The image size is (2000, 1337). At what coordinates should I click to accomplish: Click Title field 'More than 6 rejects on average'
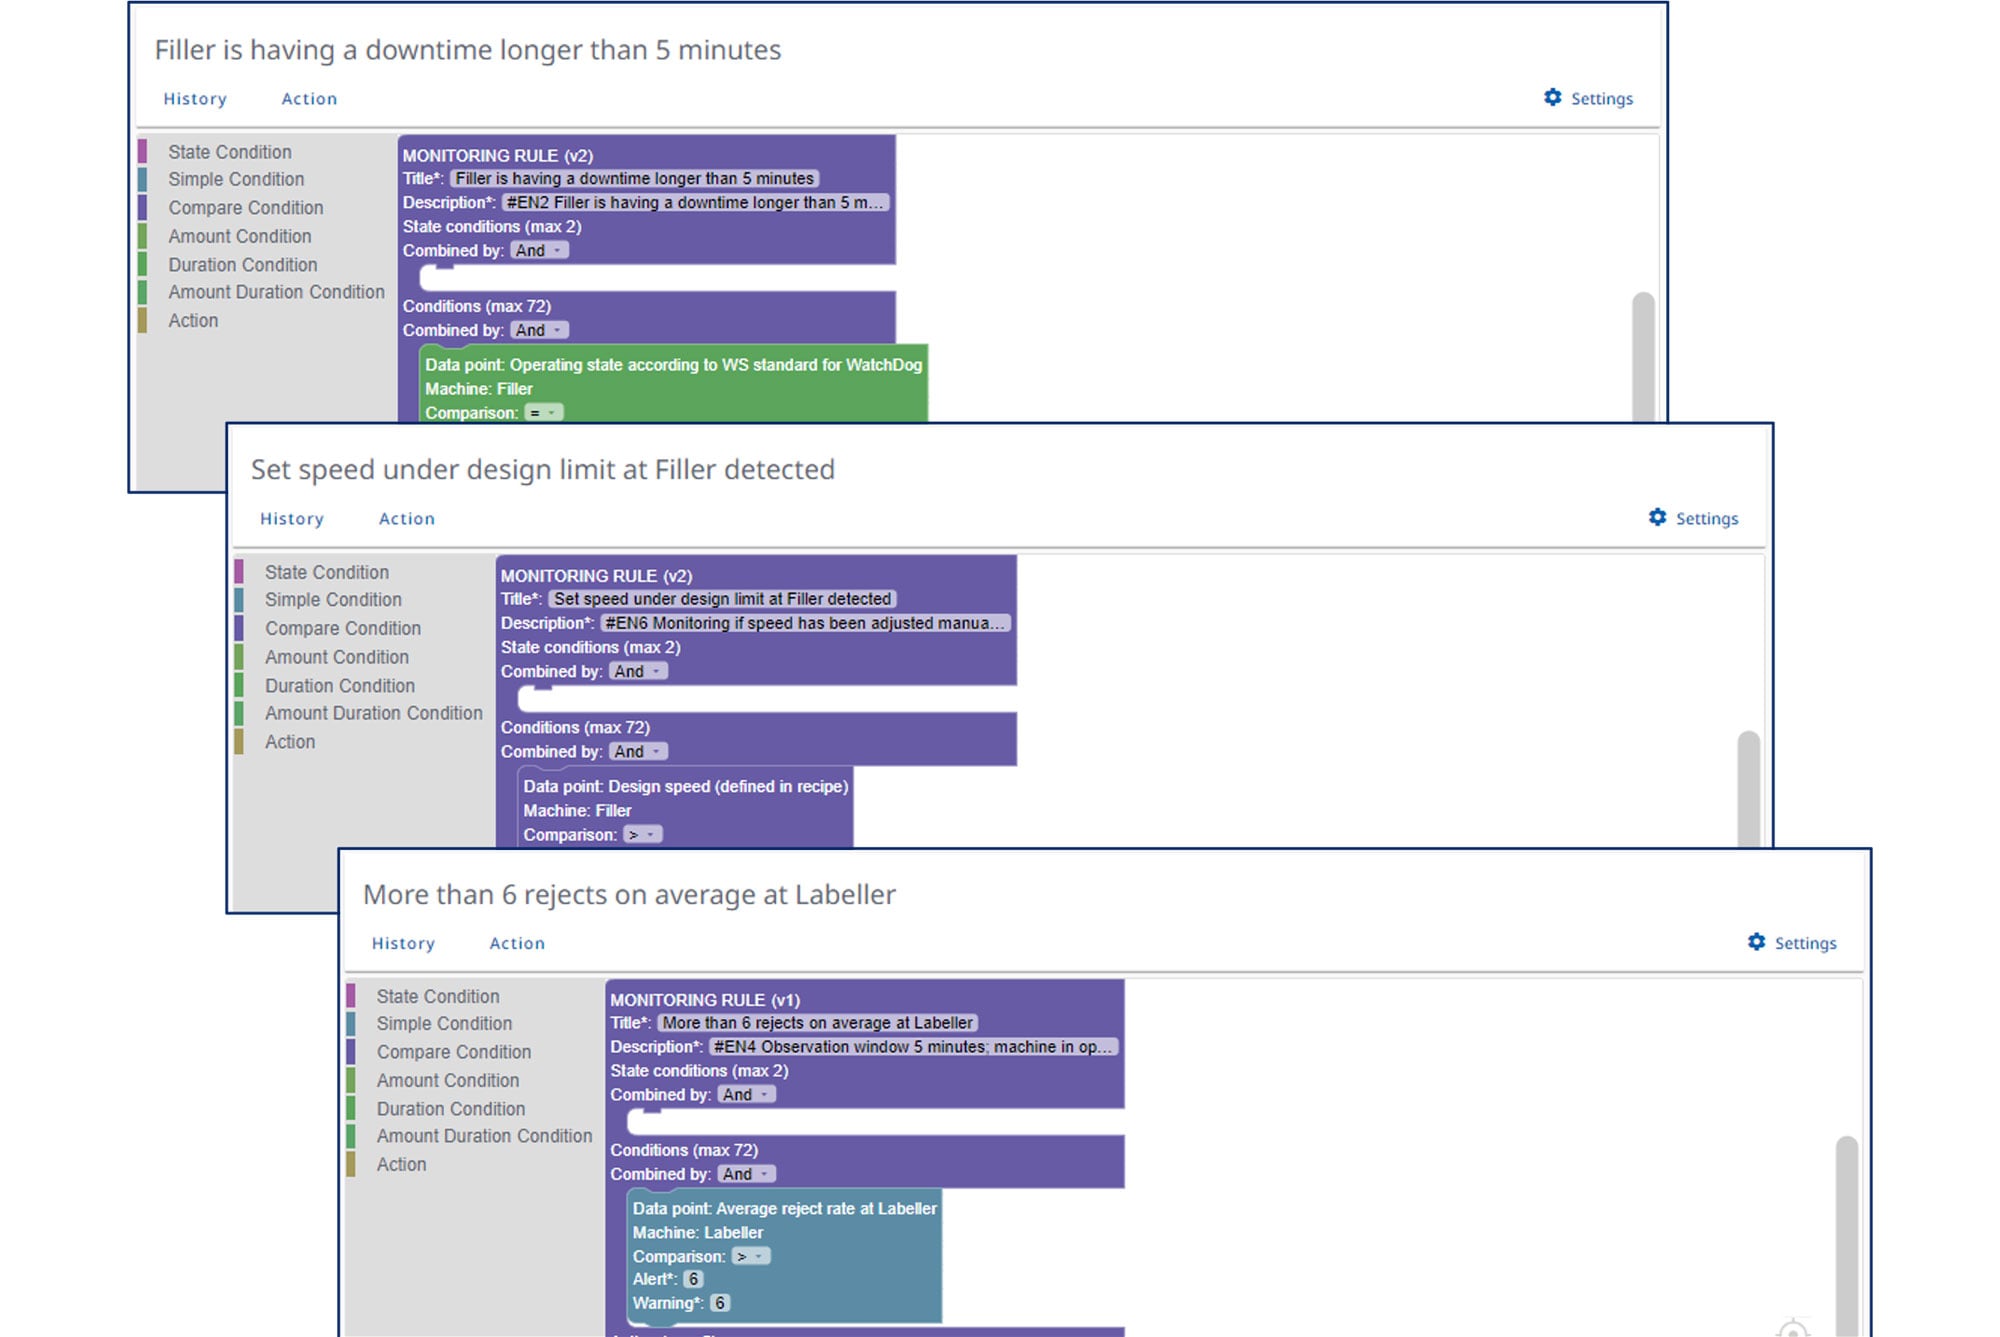(817, 1023)
